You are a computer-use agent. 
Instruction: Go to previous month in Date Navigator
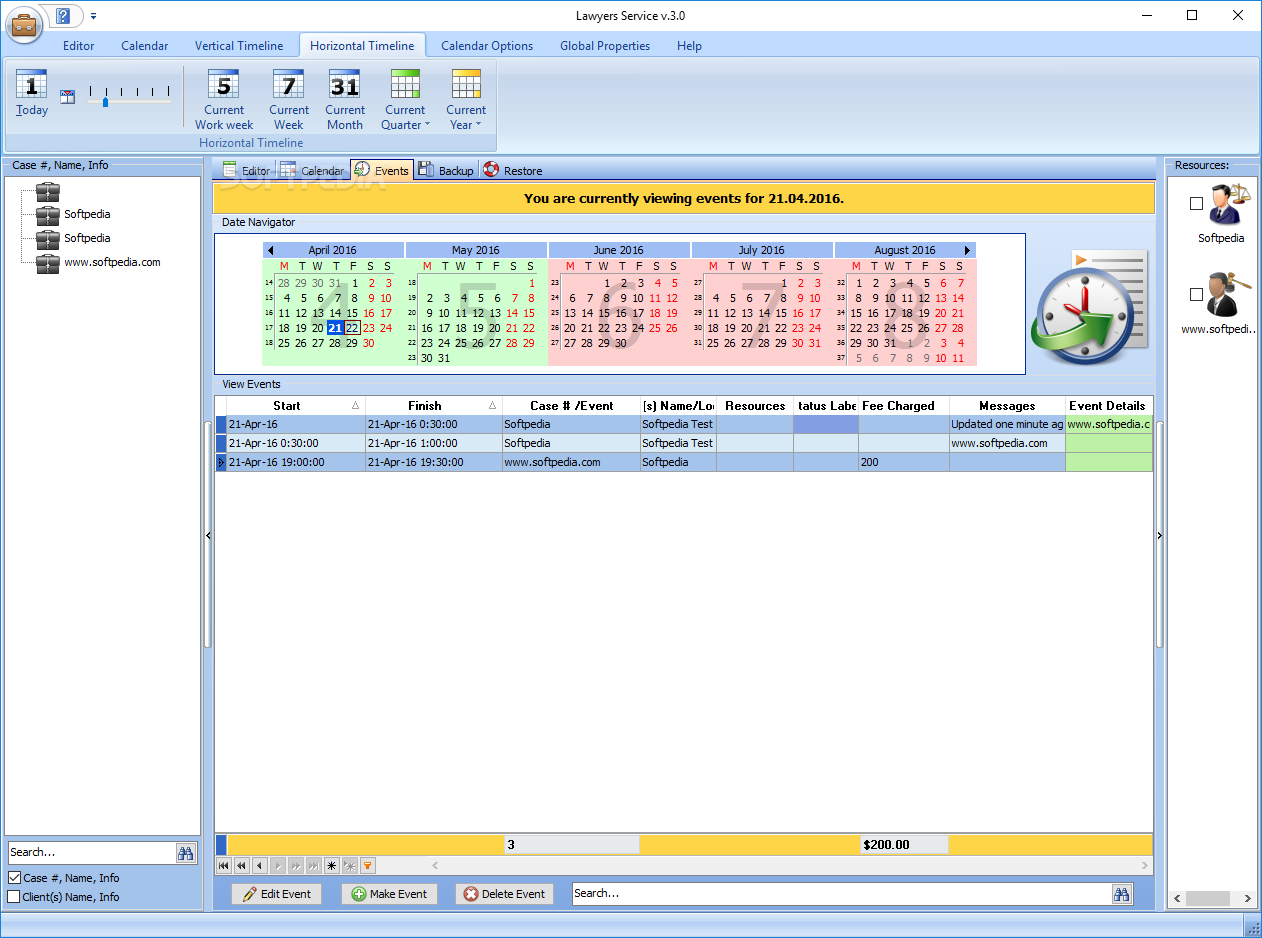(x=270, y=250)
